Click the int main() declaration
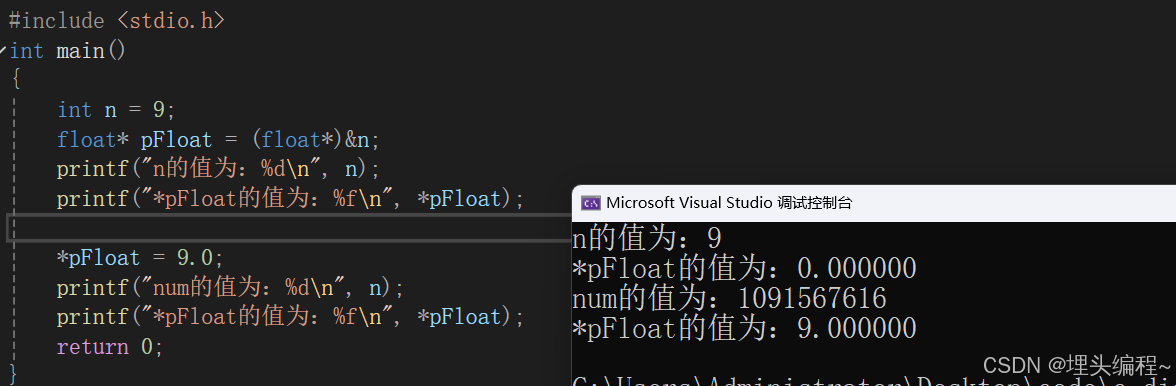This screenshot has height=386, width=1176. 68,51
